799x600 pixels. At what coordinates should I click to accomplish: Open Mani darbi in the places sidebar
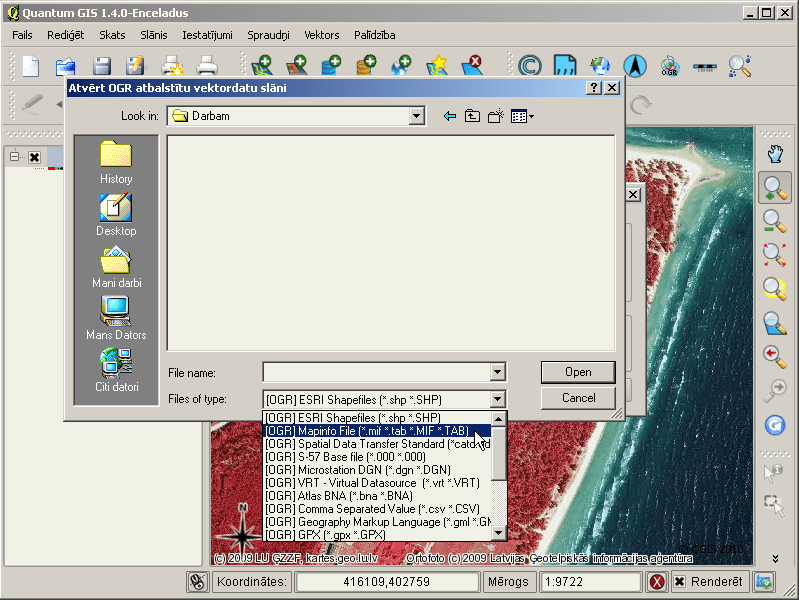[117, 267]
